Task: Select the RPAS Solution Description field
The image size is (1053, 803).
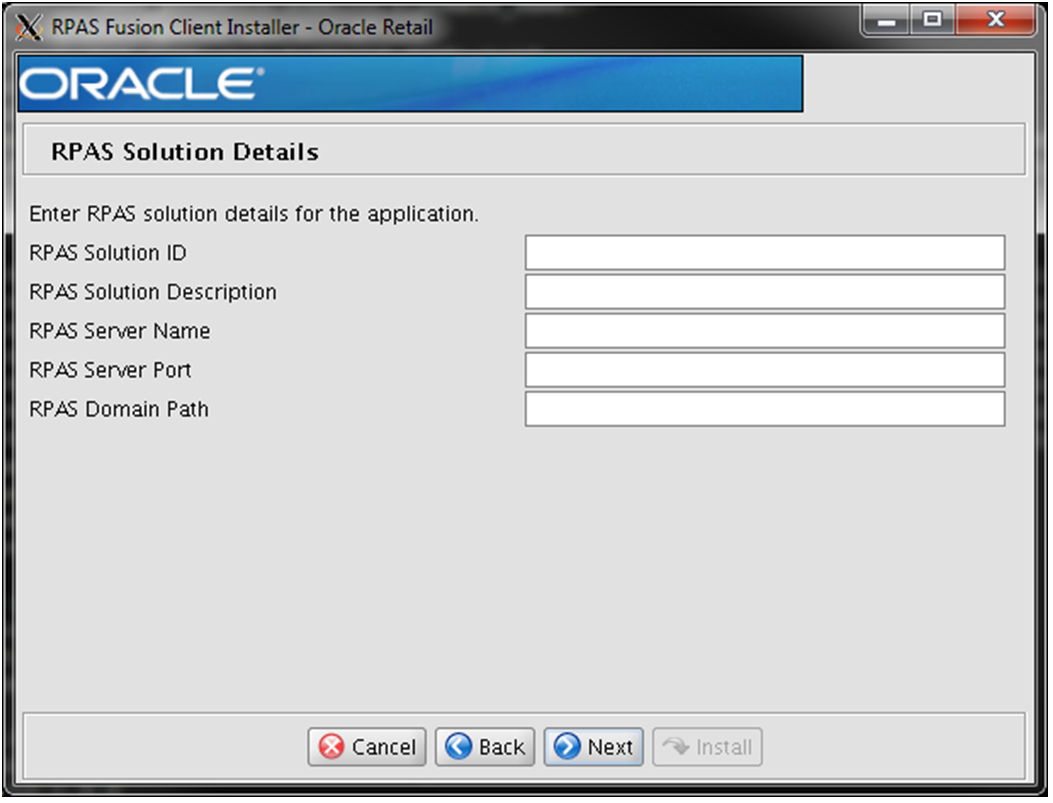Action: [765, 291]
